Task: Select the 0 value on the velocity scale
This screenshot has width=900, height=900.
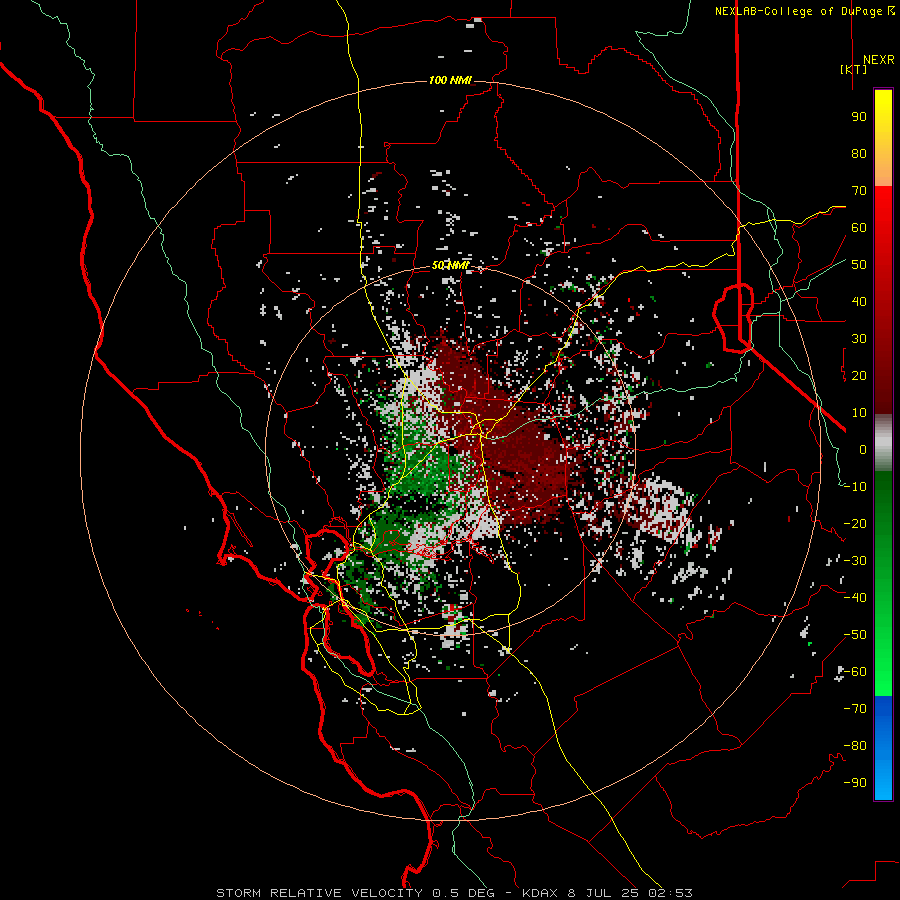Action: pos(863,450)
